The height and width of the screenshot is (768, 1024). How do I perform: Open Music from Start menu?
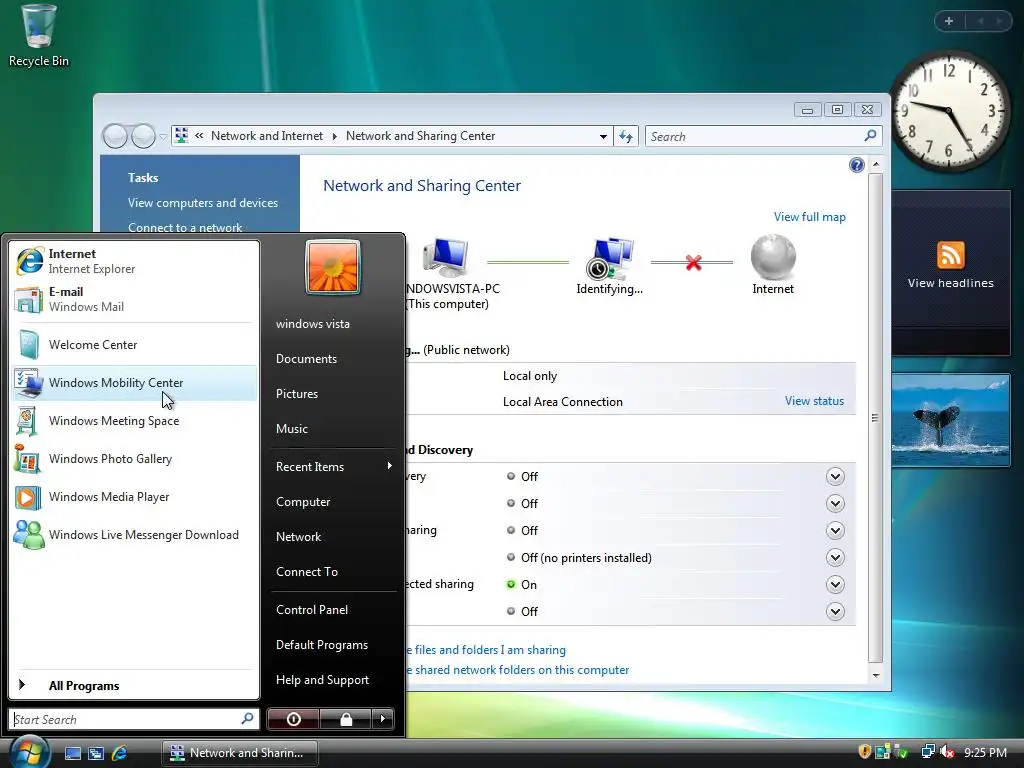coord(292,429)
